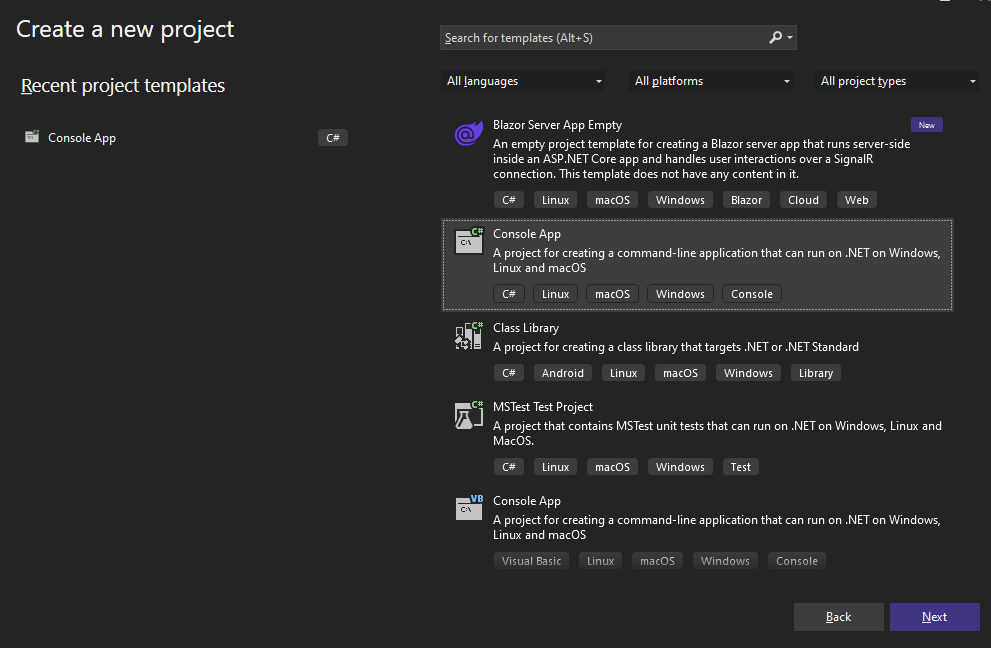Click the Visual Basic Console App icon
The image size is (991, 648).
tap(468, 508)
